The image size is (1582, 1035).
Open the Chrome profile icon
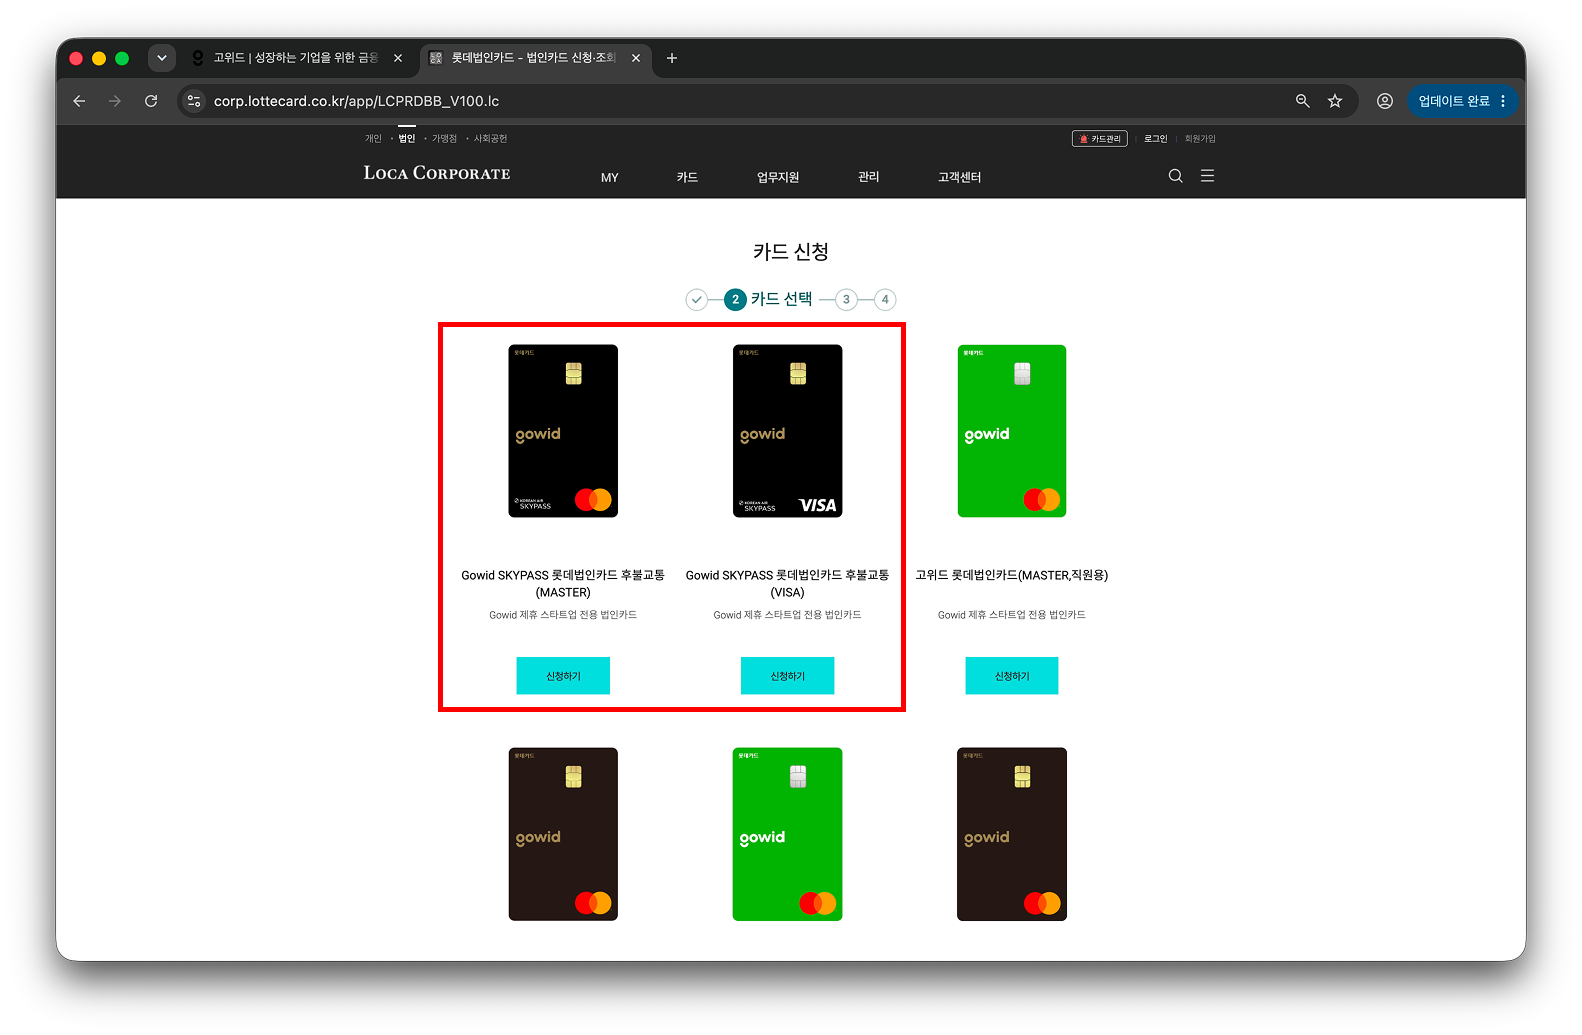1385,101
